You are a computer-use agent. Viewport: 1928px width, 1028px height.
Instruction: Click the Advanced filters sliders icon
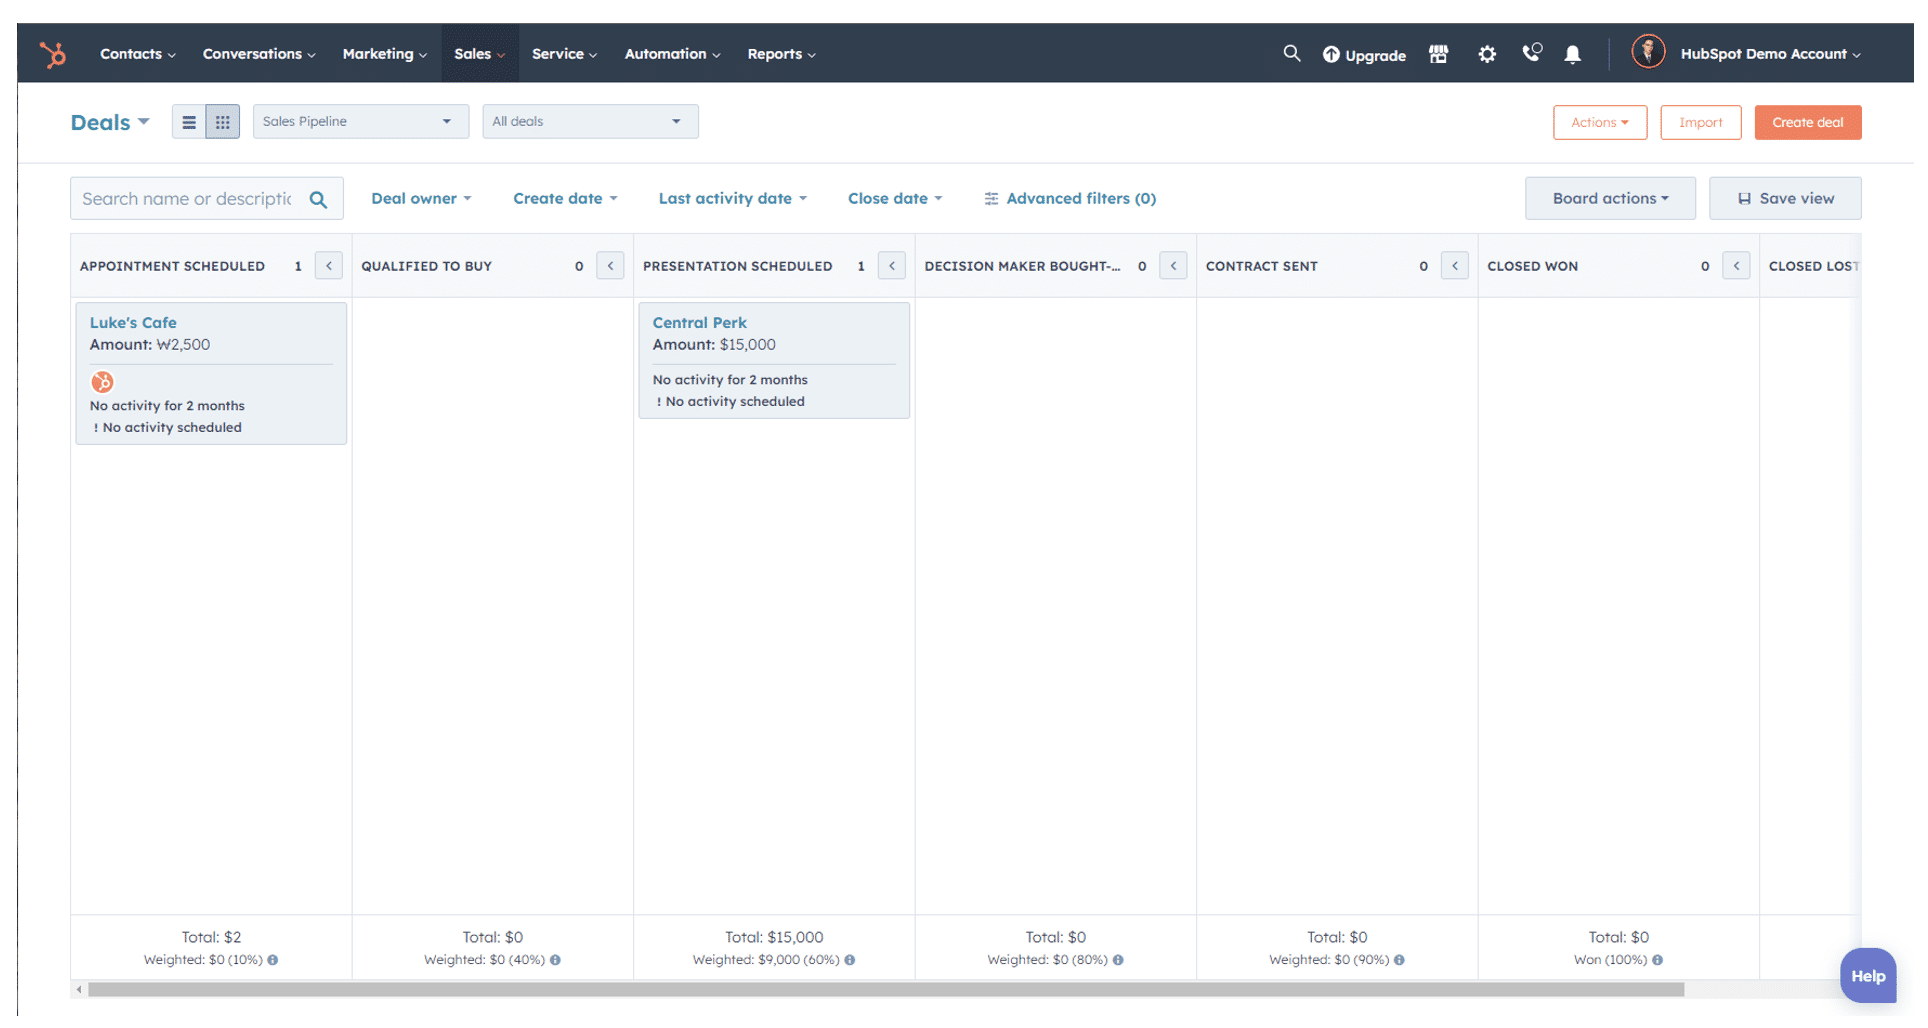click(991, 199)
